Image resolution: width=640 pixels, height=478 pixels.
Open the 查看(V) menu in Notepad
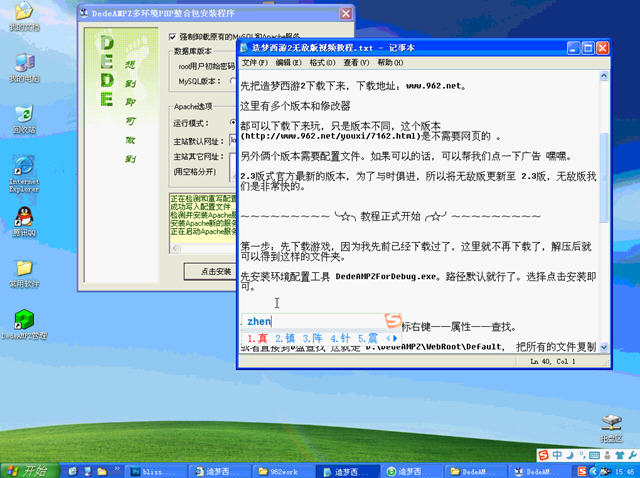356,62
